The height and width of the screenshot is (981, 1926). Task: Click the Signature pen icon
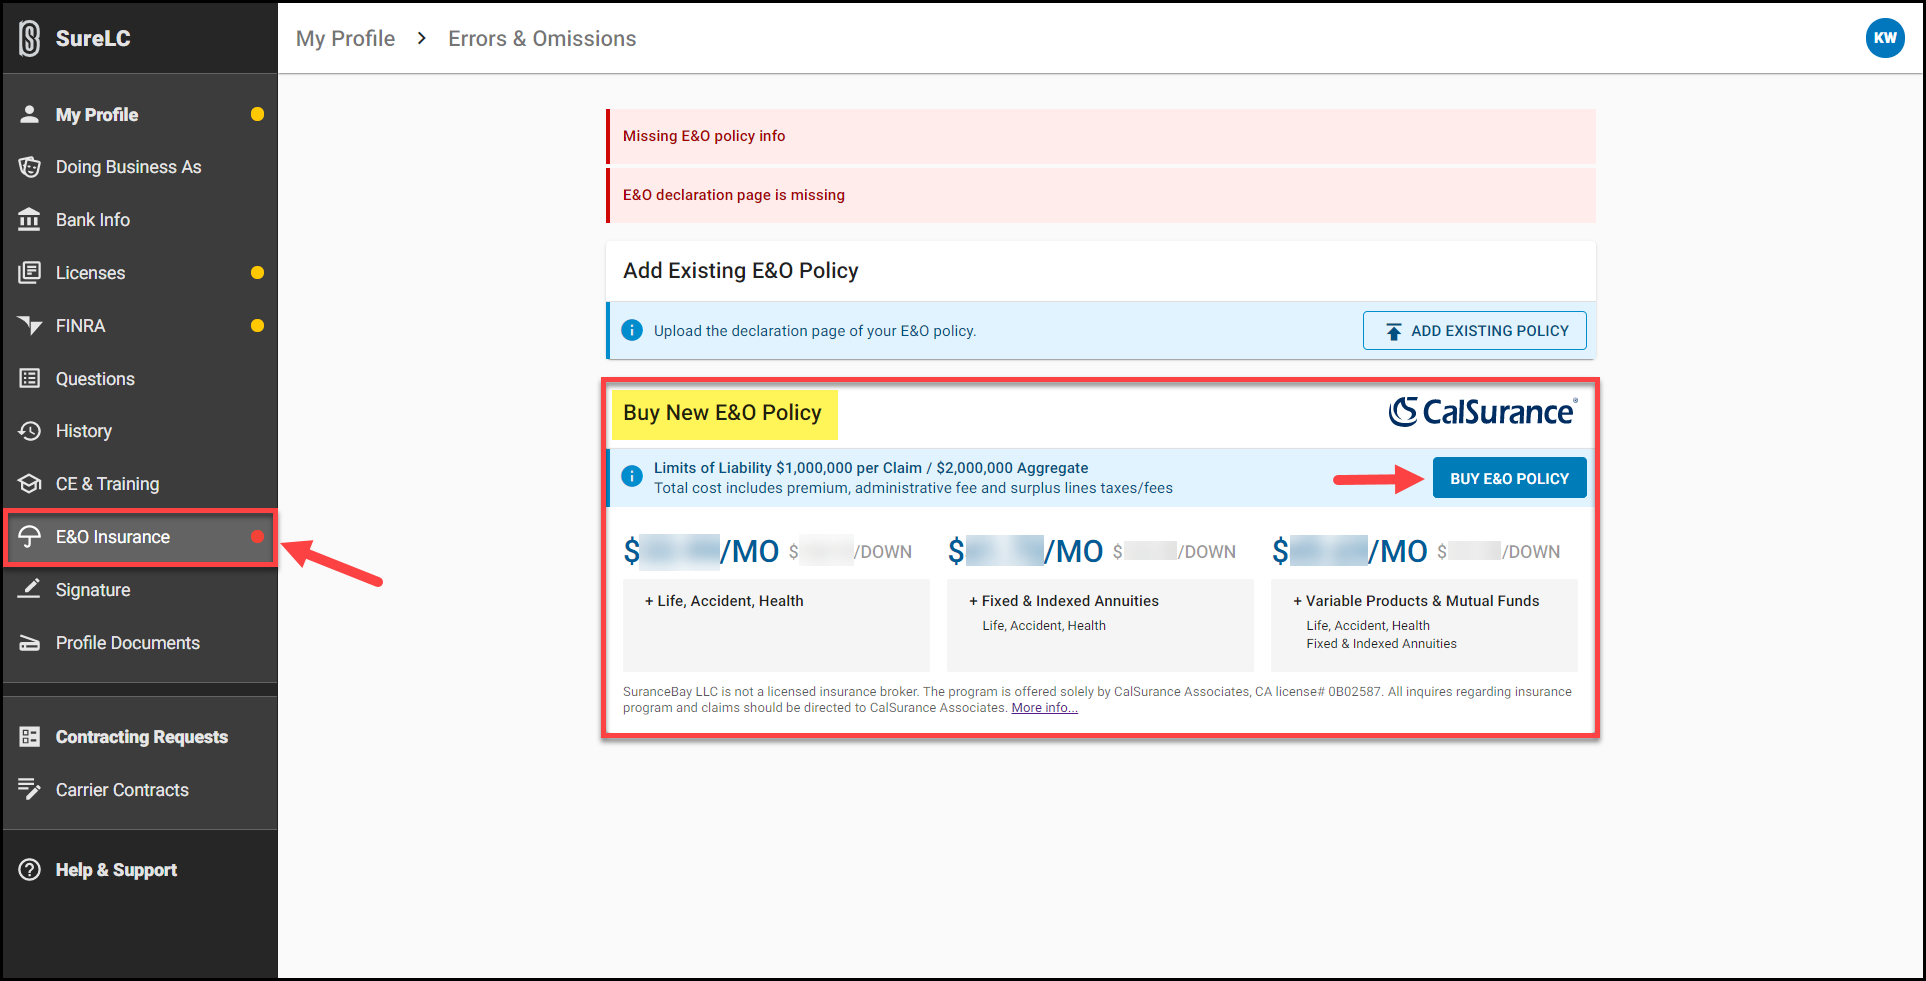click(30, 589)
